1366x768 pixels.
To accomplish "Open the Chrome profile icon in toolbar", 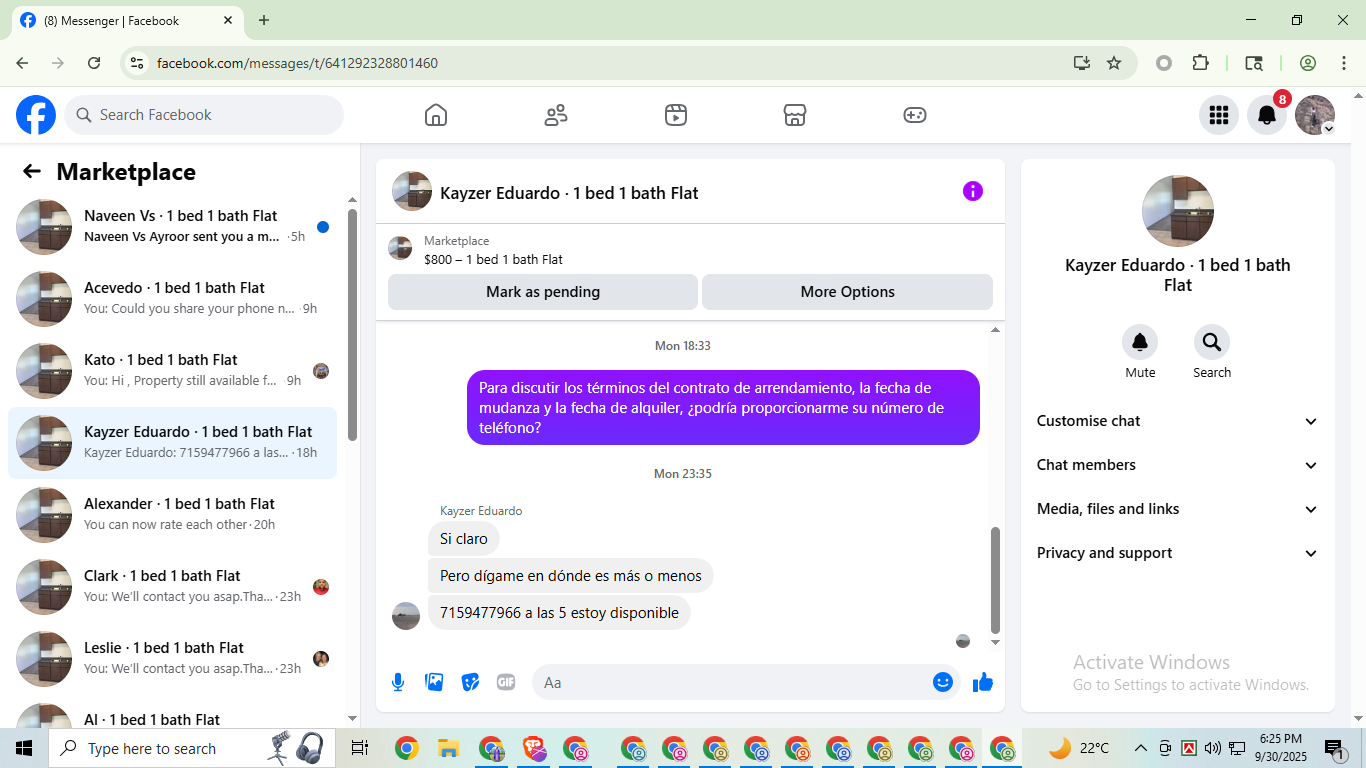I will [1308, 63].
